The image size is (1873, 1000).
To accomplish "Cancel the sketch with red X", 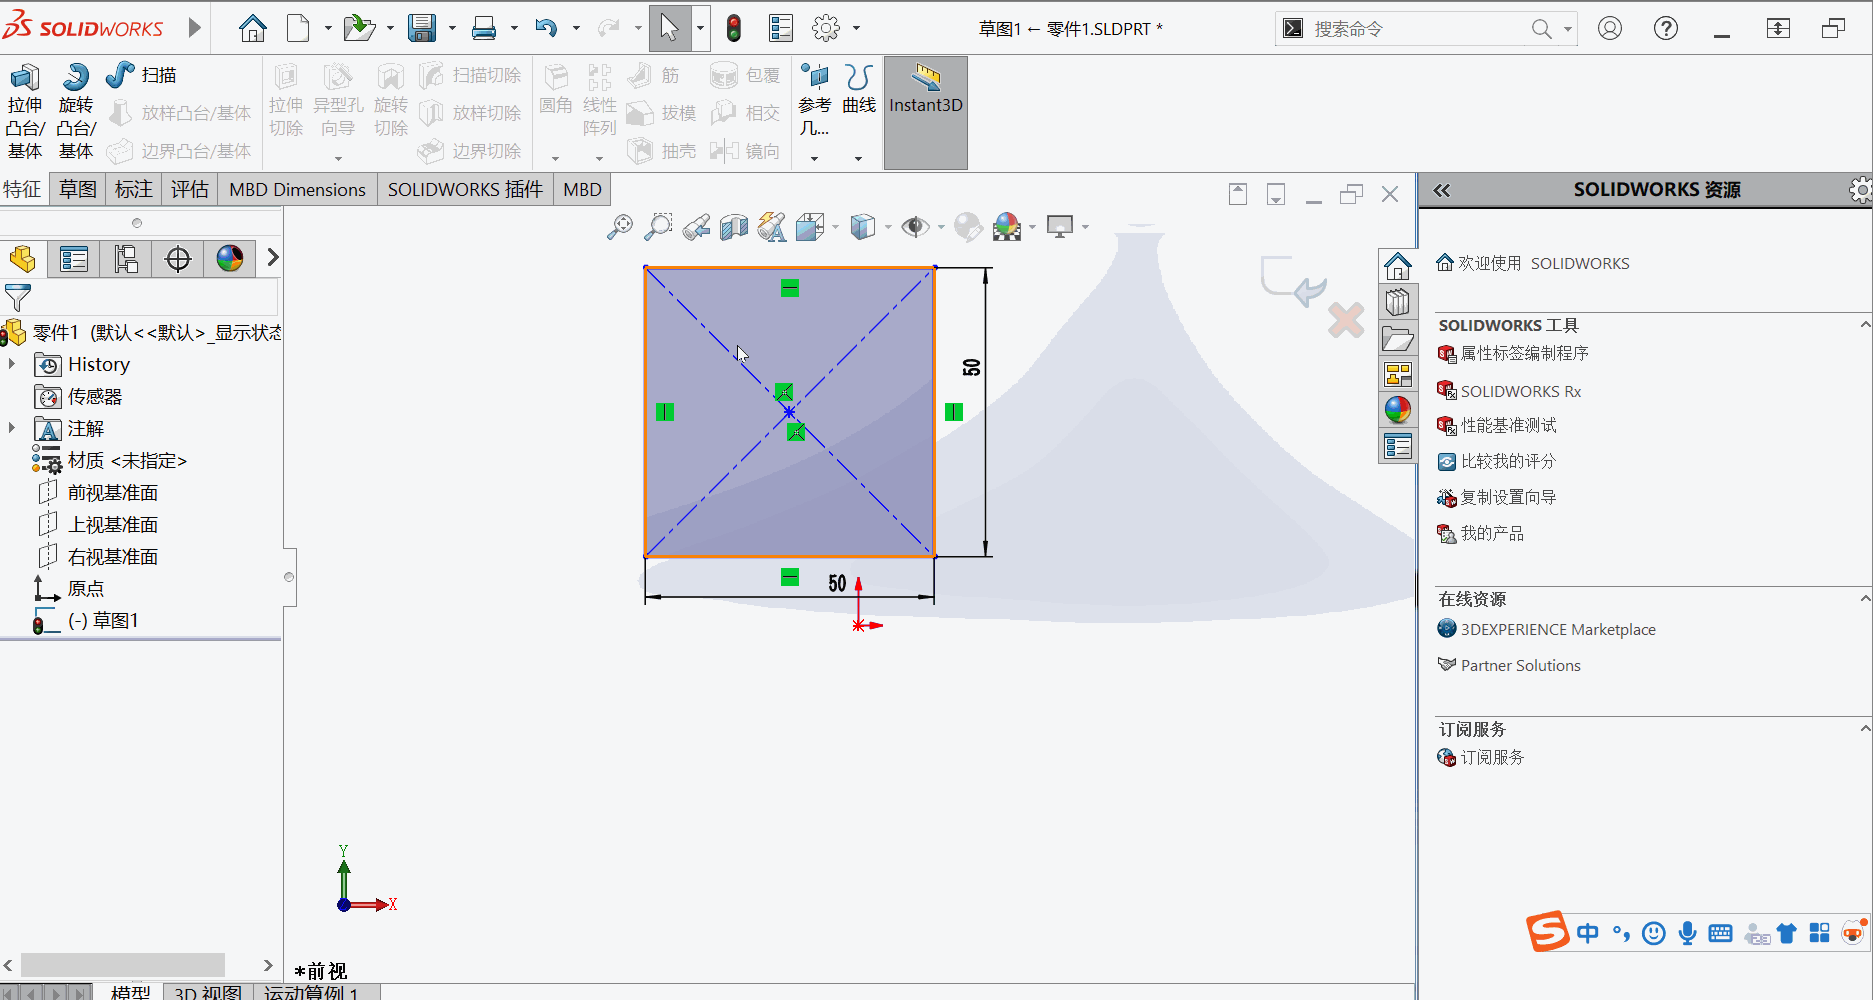I will [x=1346, y=320].
